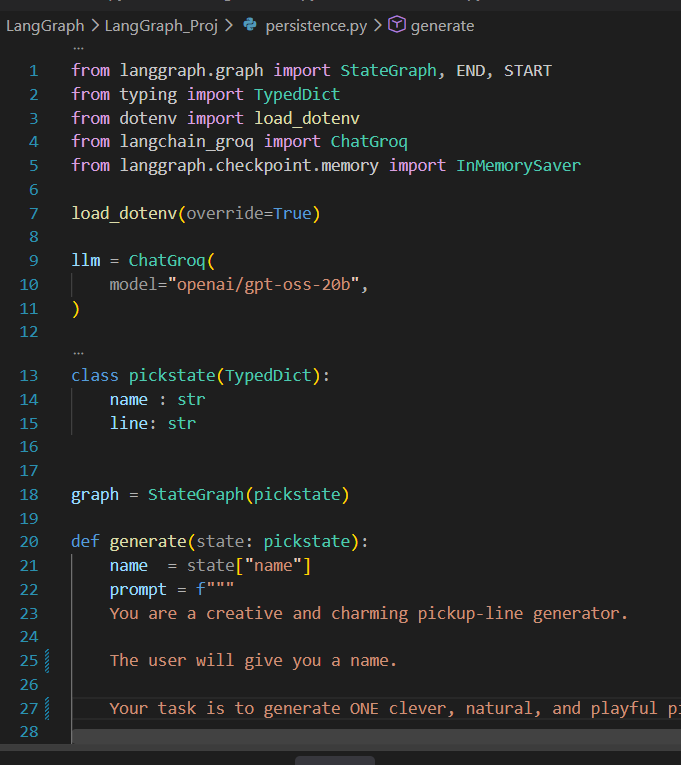Expand the chevron after persistence.py breadcrumb
The height and width of the screenshot is (765, 681).
[x=378, y=25]
